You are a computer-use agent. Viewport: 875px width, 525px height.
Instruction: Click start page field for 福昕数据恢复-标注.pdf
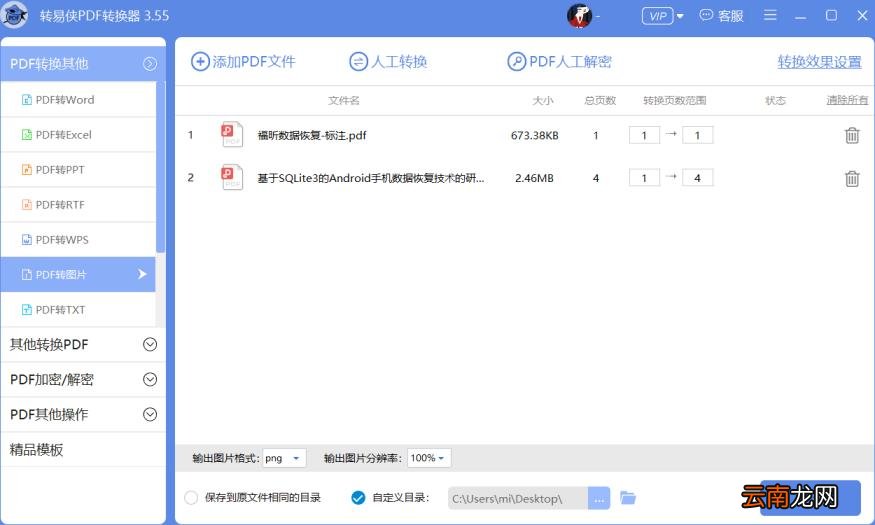tap(644, 135)
